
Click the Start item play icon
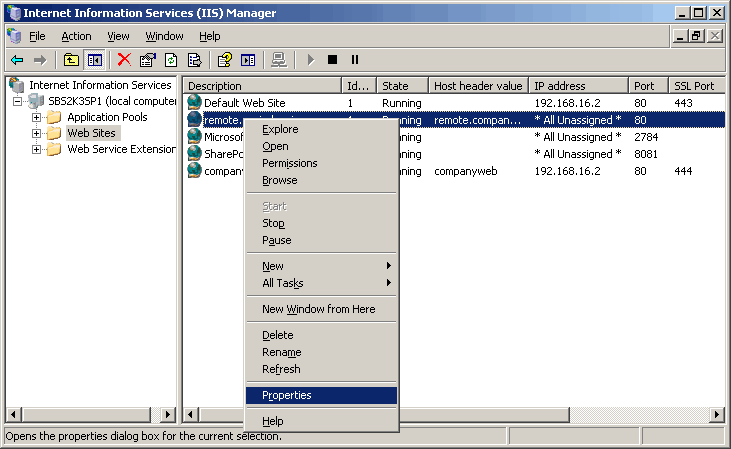(x=310, y=60)
